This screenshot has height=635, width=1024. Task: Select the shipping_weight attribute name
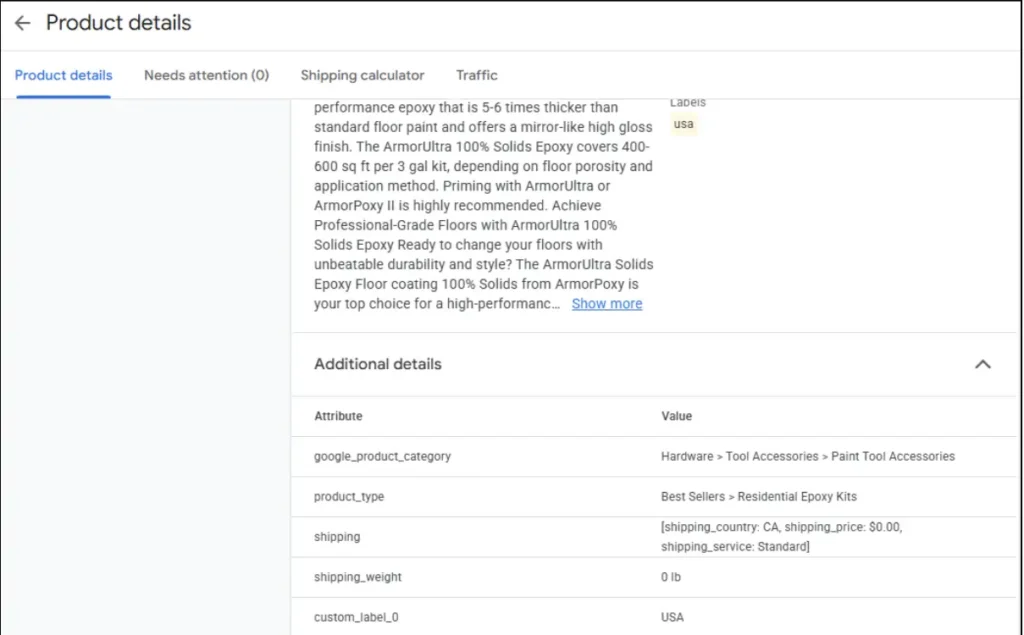(358, 577)
